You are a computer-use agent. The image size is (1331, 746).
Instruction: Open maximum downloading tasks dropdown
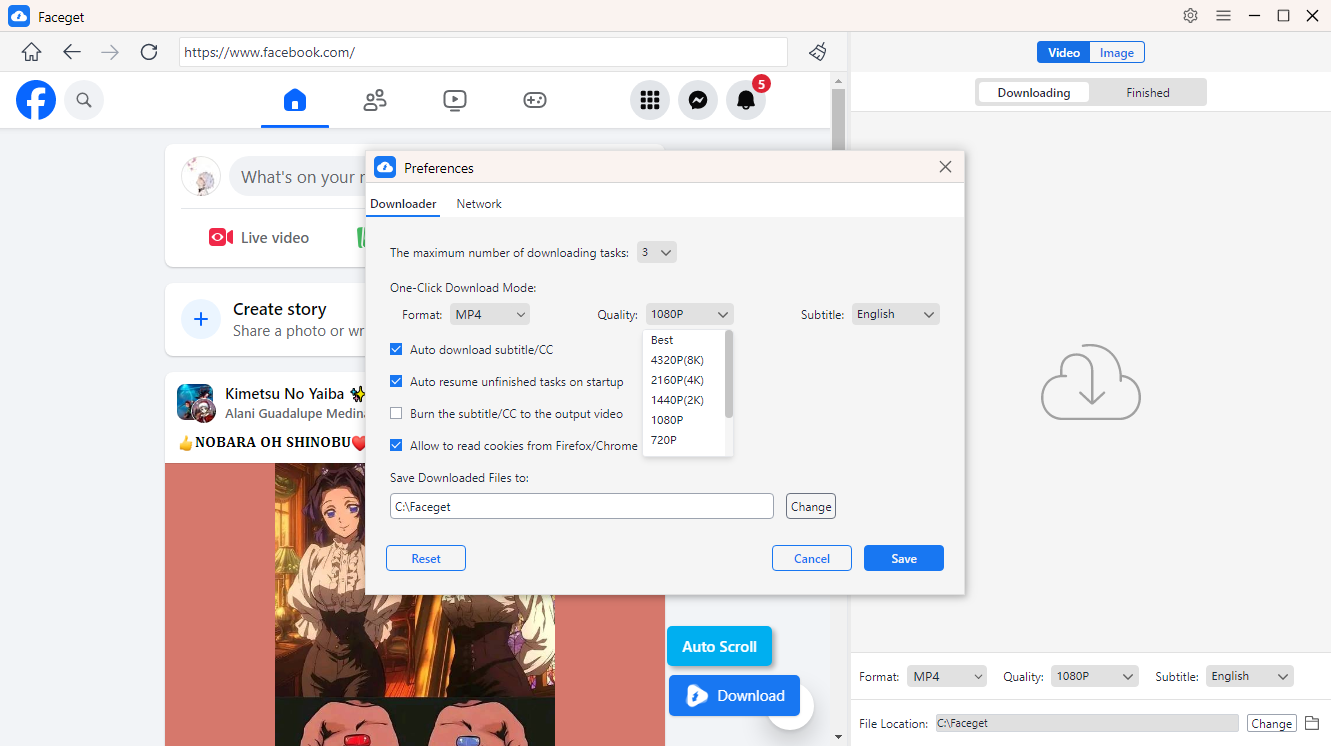tap(657, 252)
